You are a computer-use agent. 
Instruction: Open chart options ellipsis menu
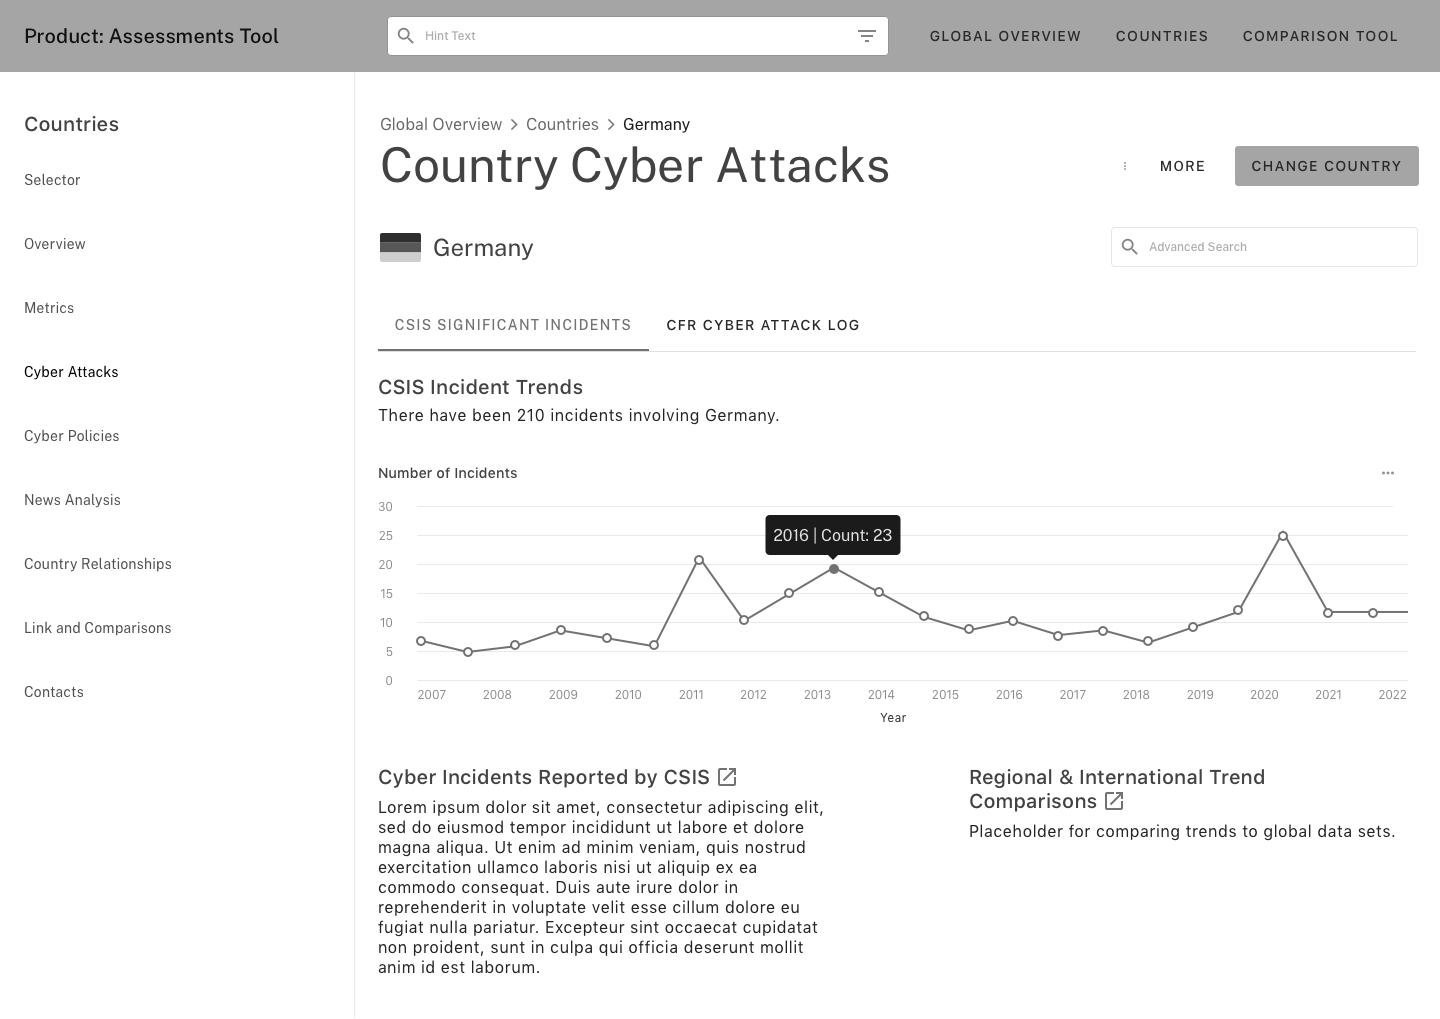point(1388,473)
